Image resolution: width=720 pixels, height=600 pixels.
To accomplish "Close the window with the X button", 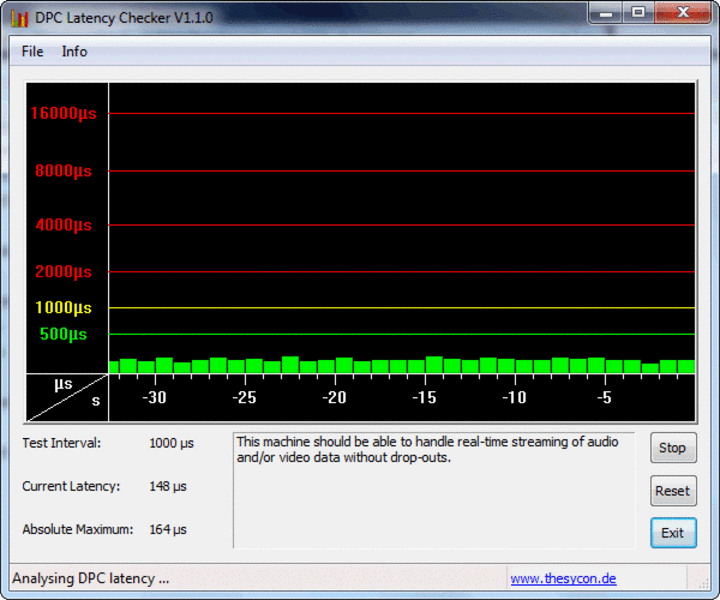I will (x=683, y=13).
